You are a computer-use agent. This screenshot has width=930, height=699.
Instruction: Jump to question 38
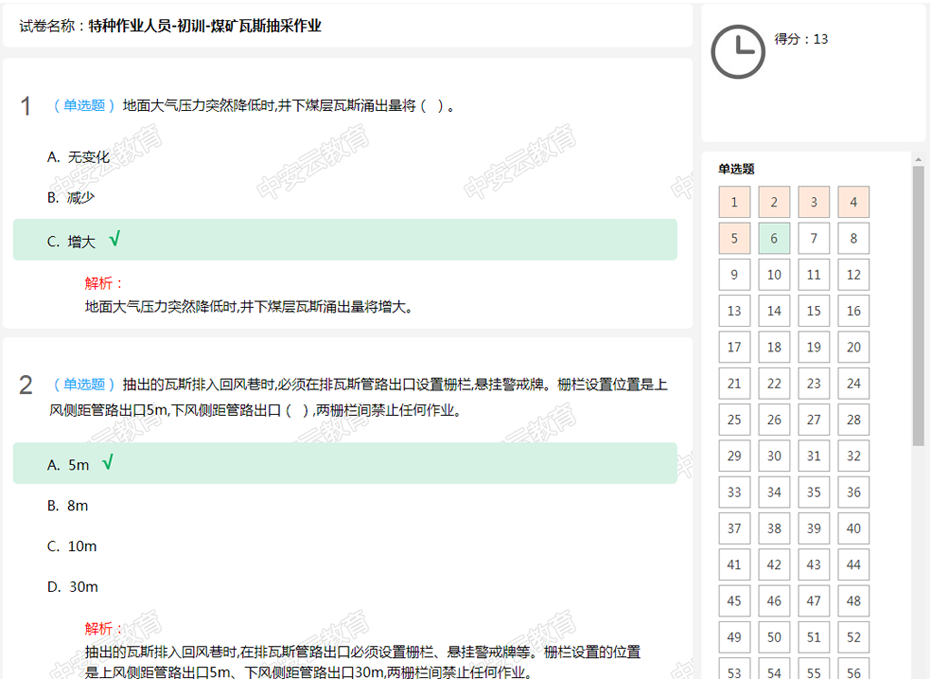[774, 528]
